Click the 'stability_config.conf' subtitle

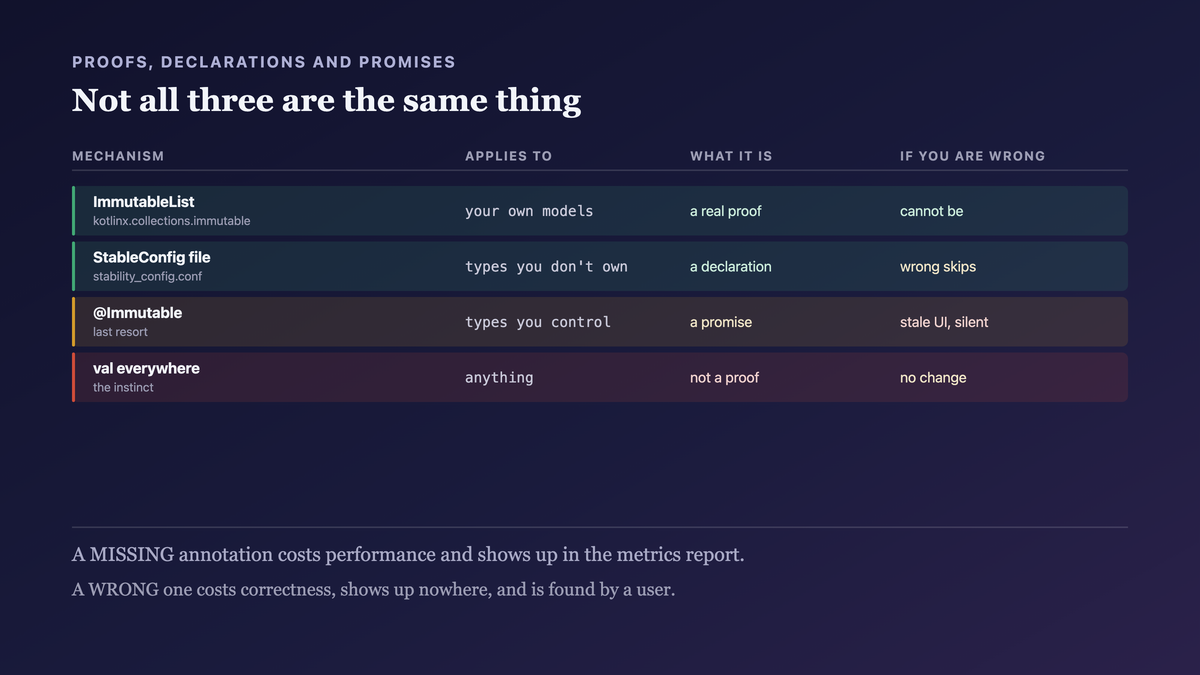click(148, 276)
